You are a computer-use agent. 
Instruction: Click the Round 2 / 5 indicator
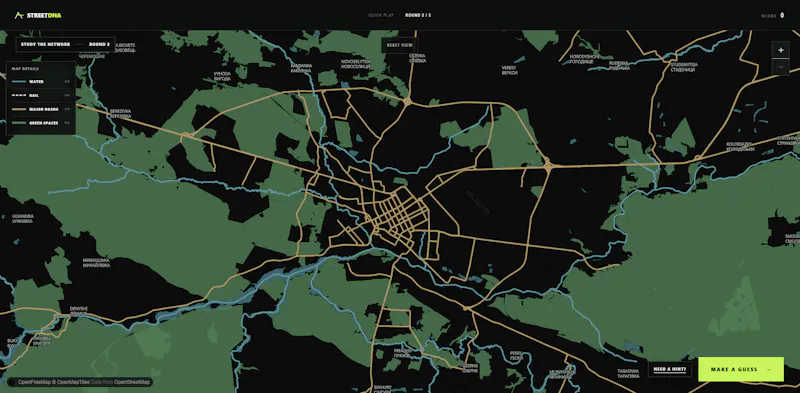[x=418, y=15]
